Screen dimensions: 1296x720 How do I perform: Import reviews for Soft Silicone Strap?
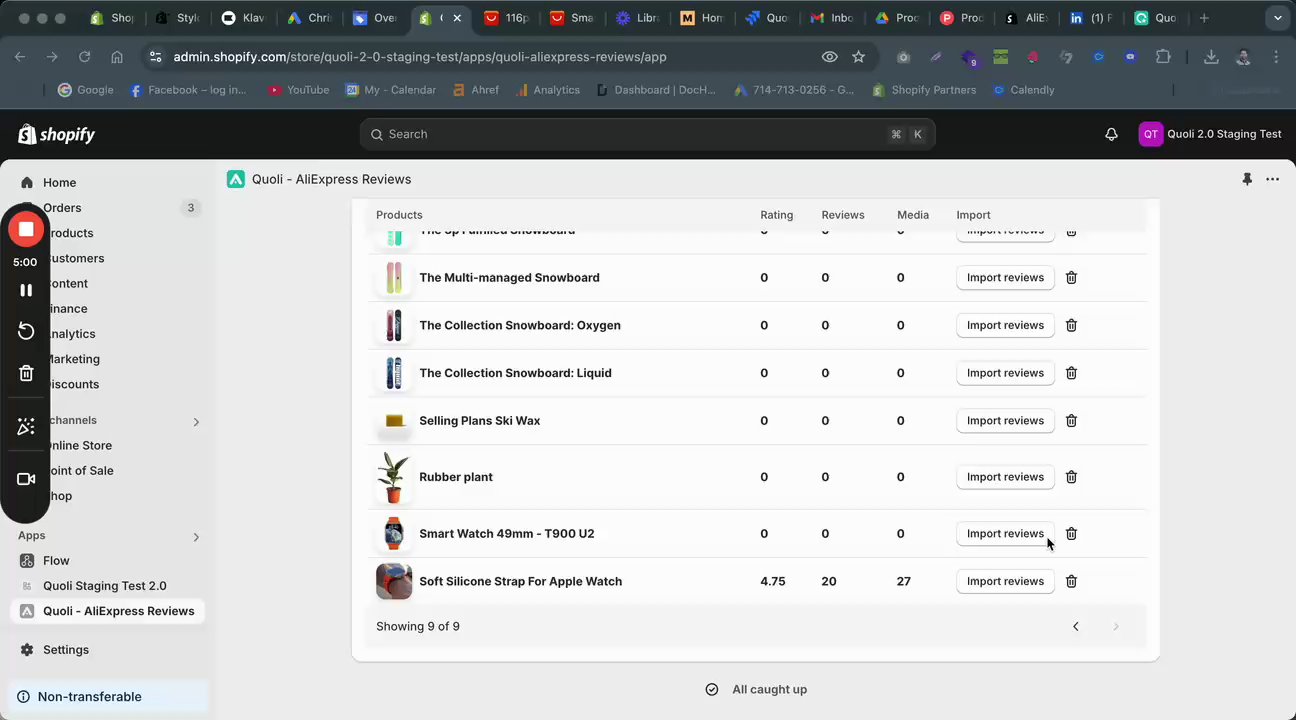(1005, 581)
